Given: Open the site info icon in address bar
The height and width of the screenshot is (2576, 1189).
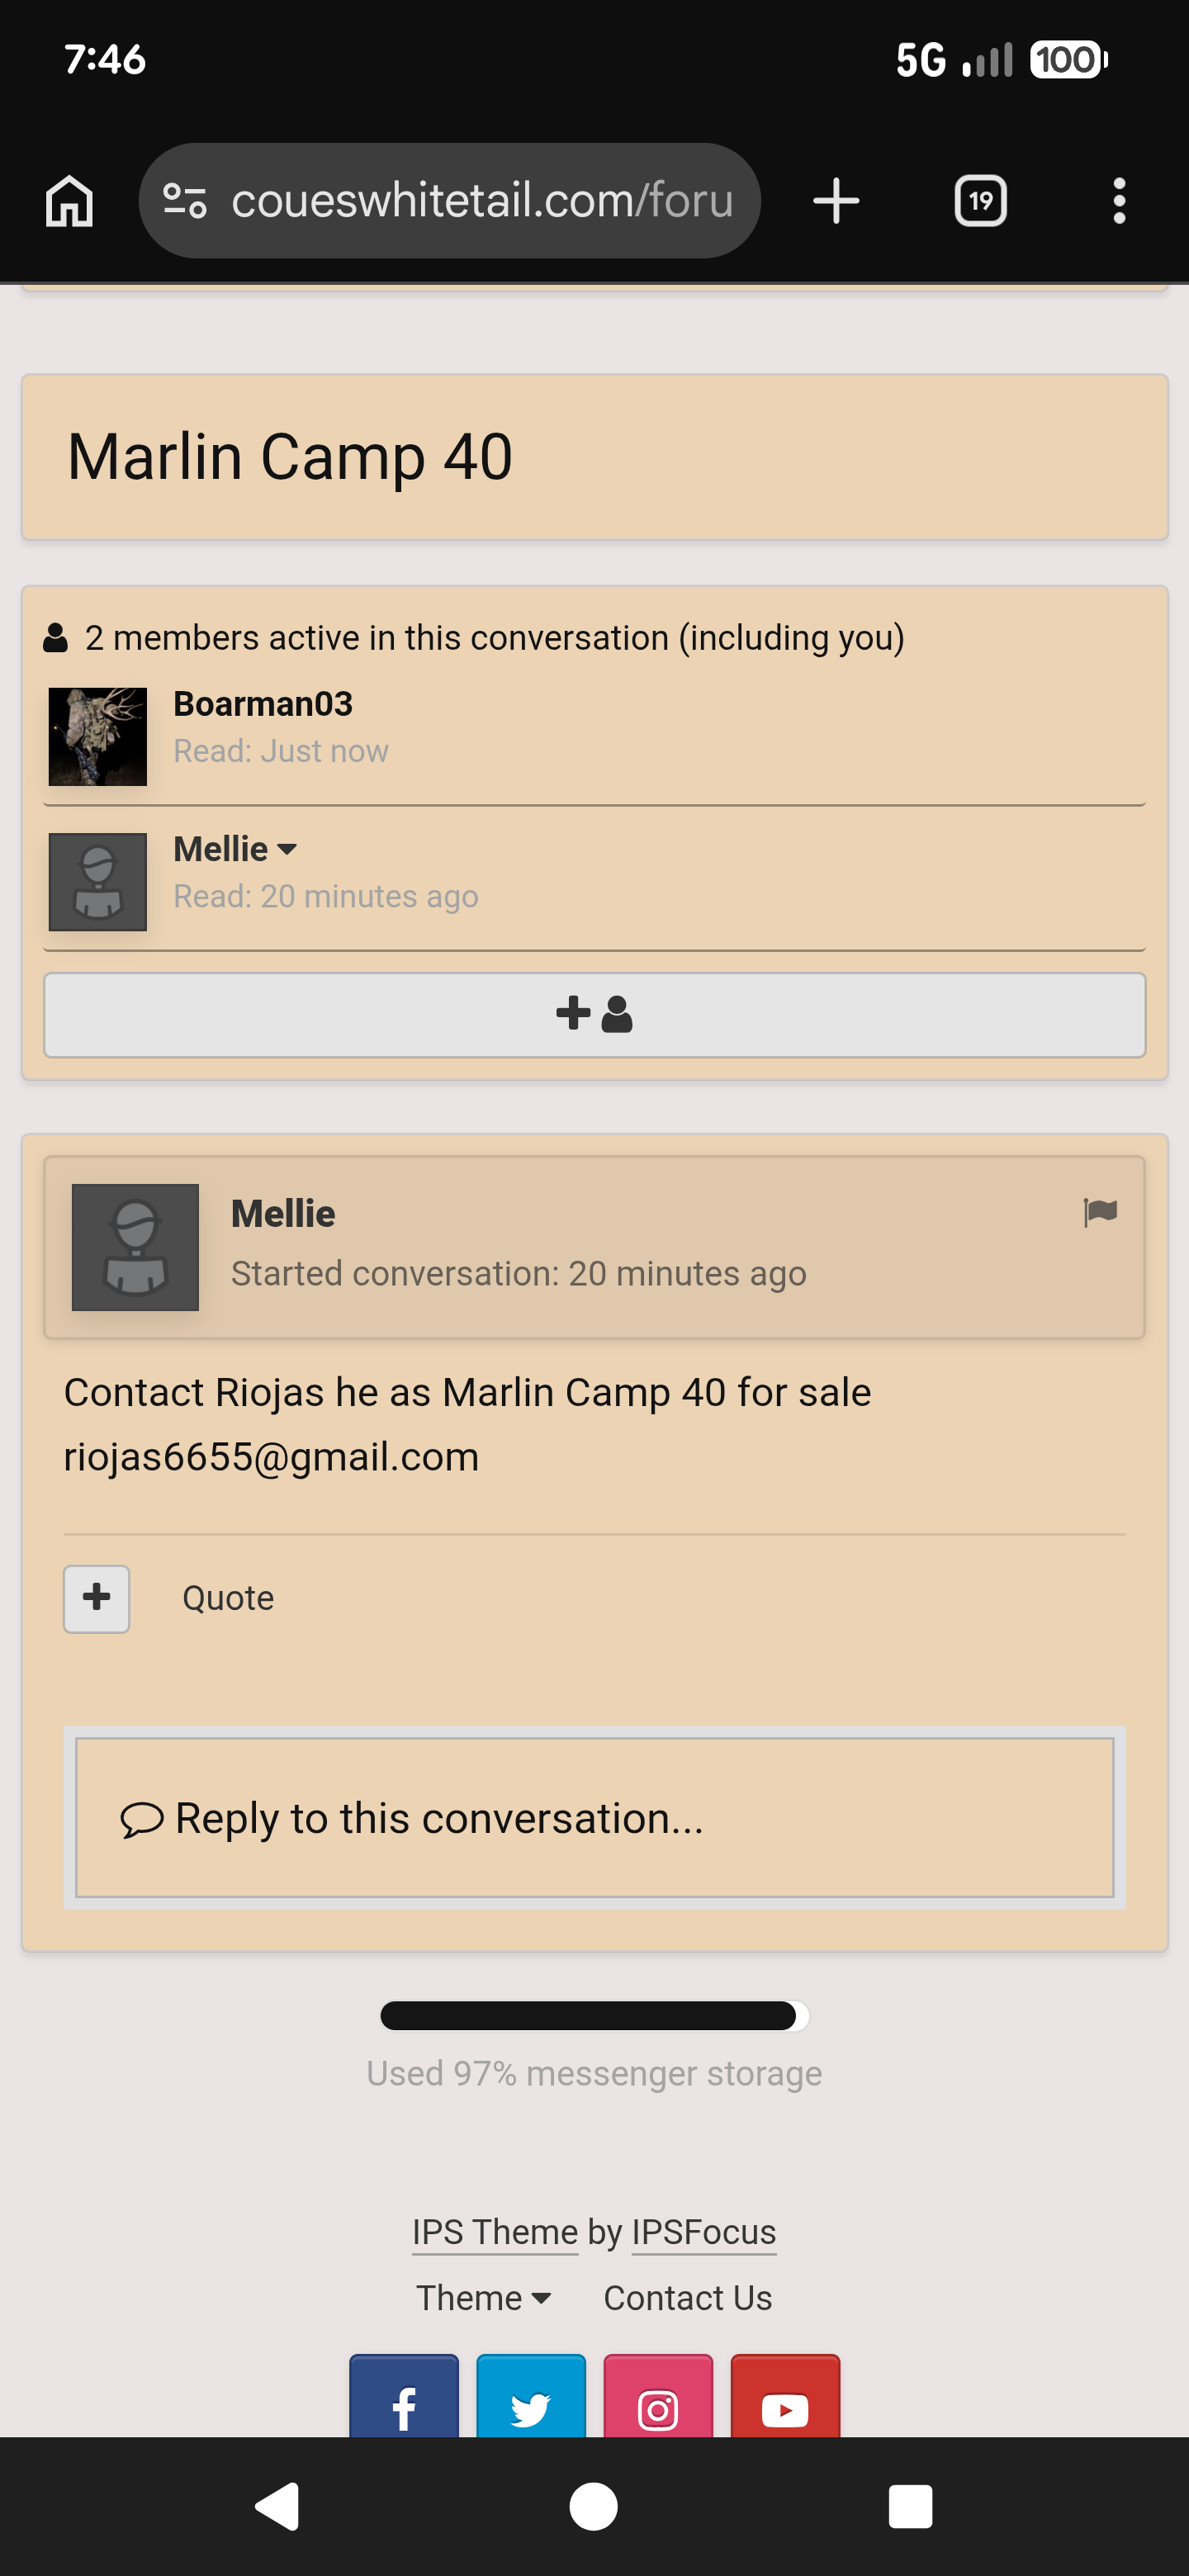Looking at the screenshot, I should tap(185, 201).
